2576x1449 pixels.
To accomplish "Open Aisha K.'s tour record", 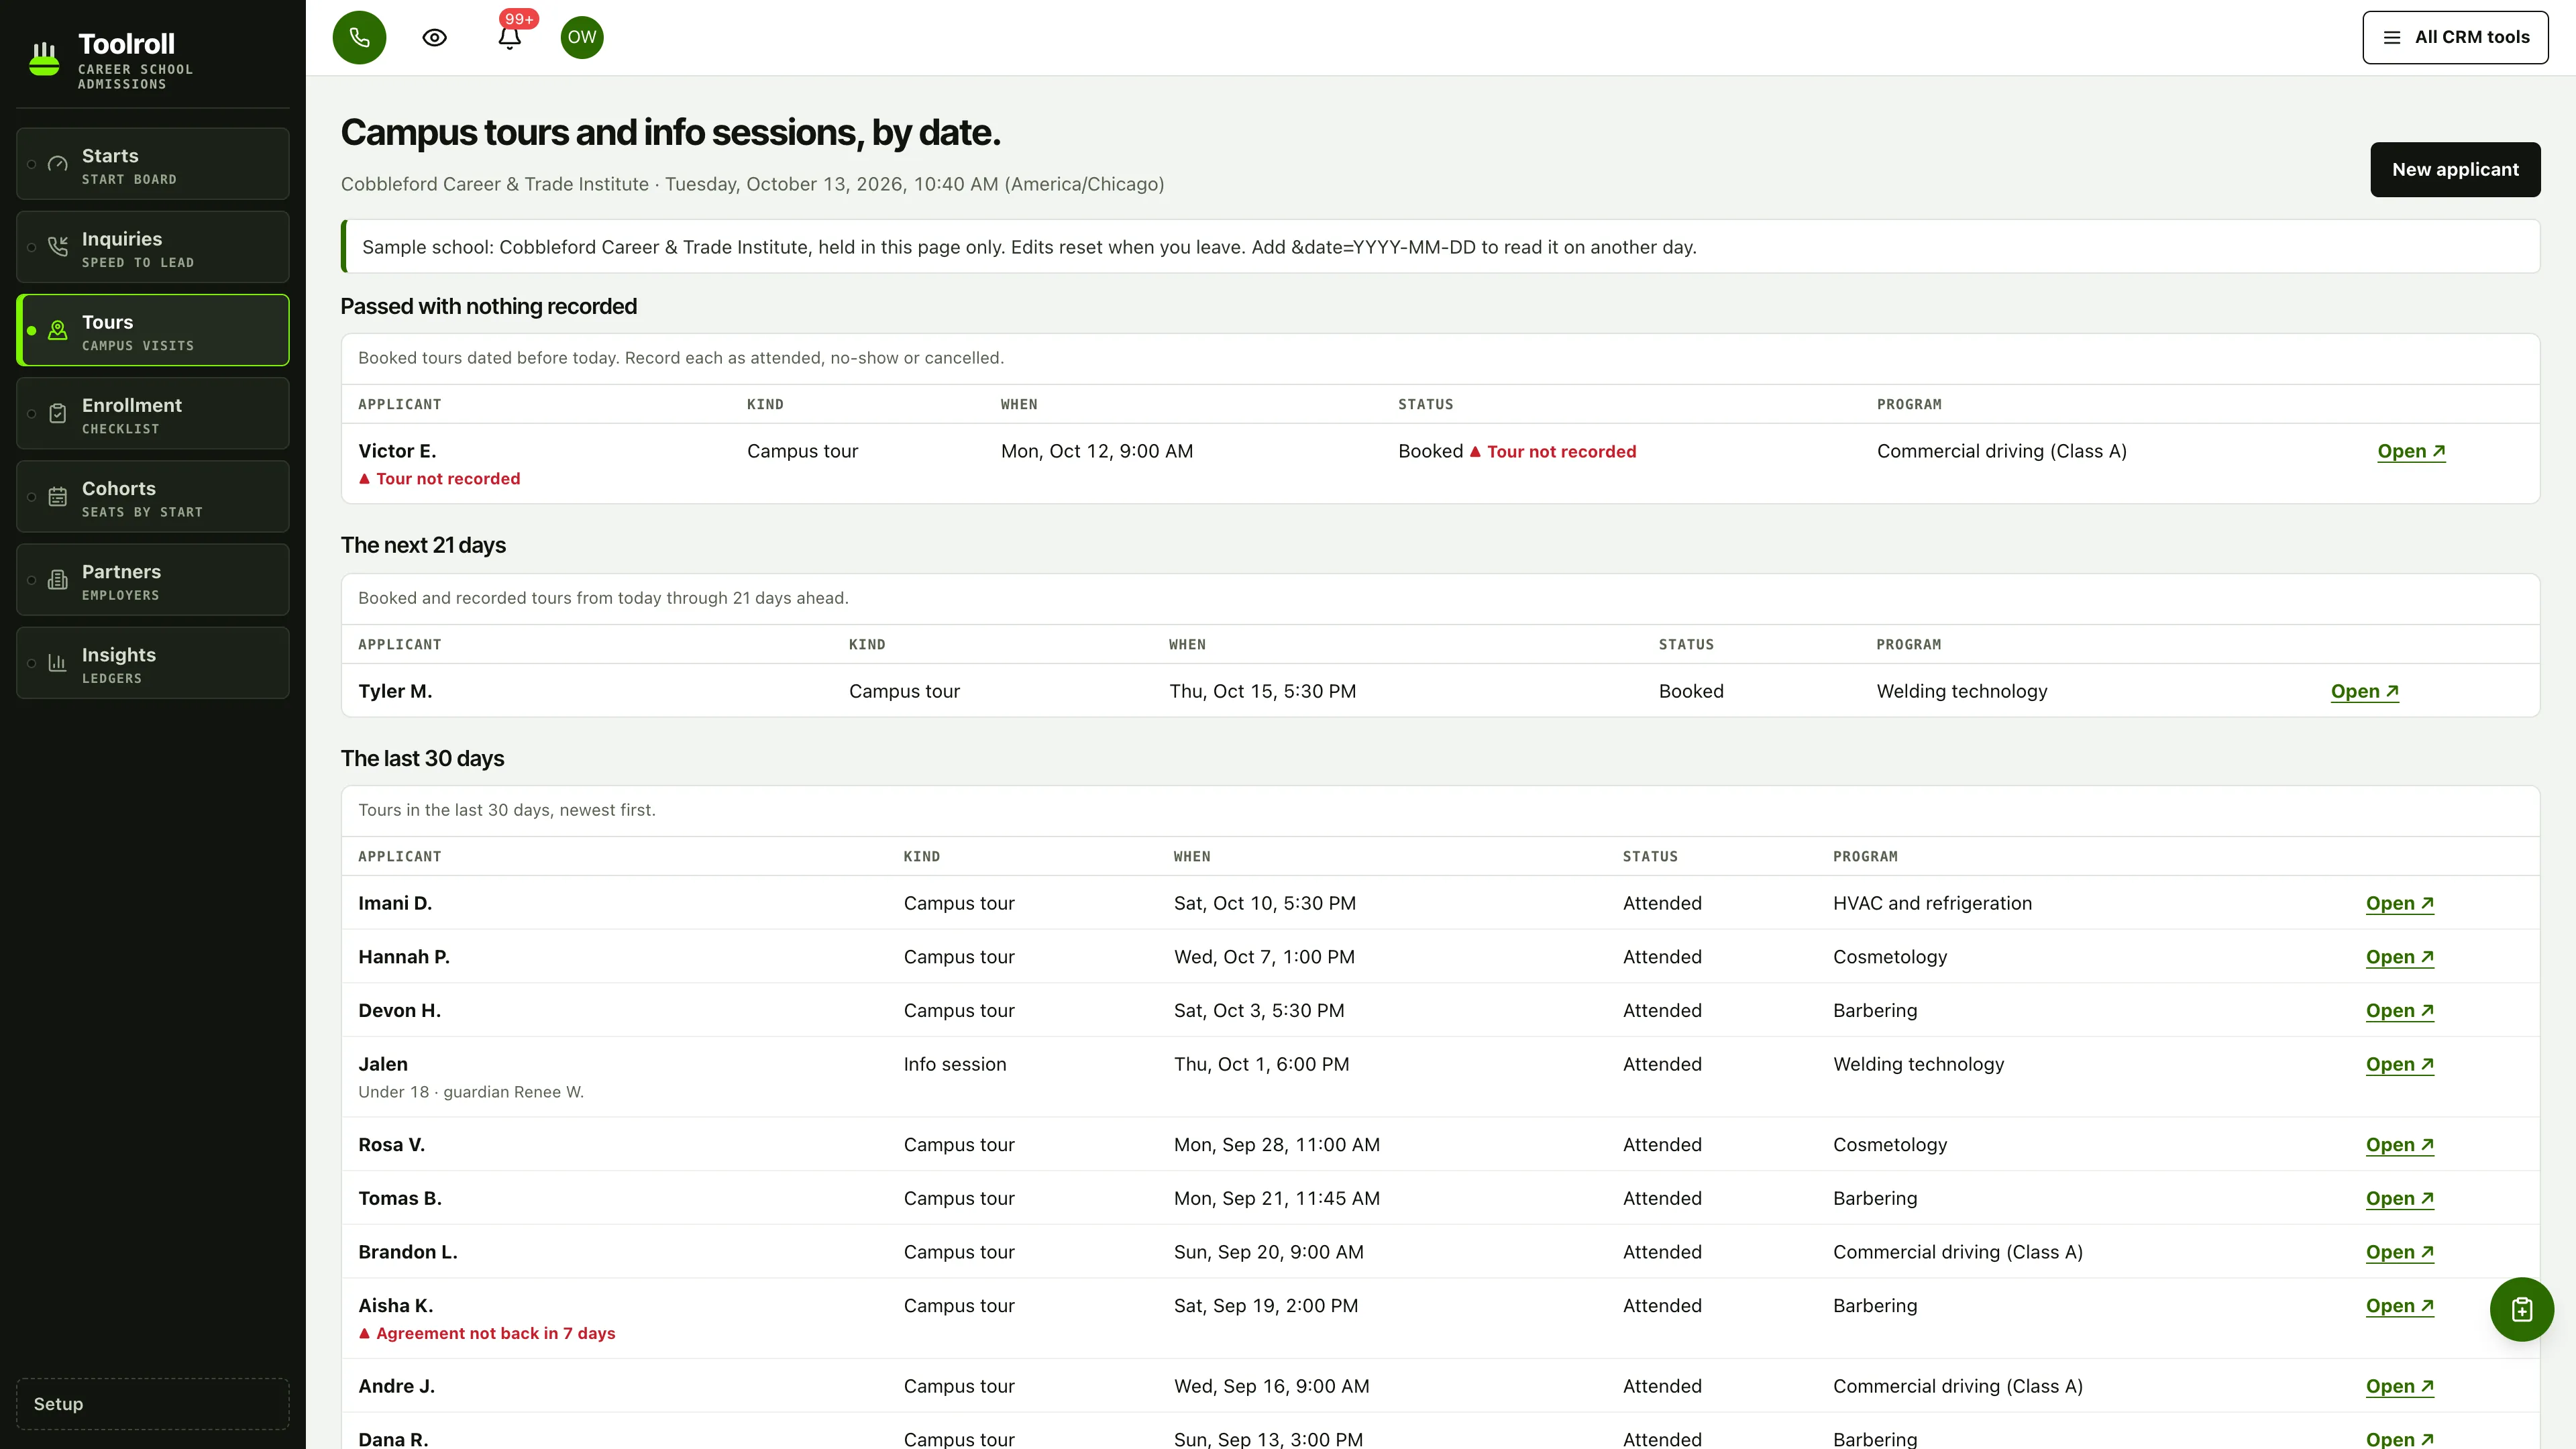I will [2400, 1306].
